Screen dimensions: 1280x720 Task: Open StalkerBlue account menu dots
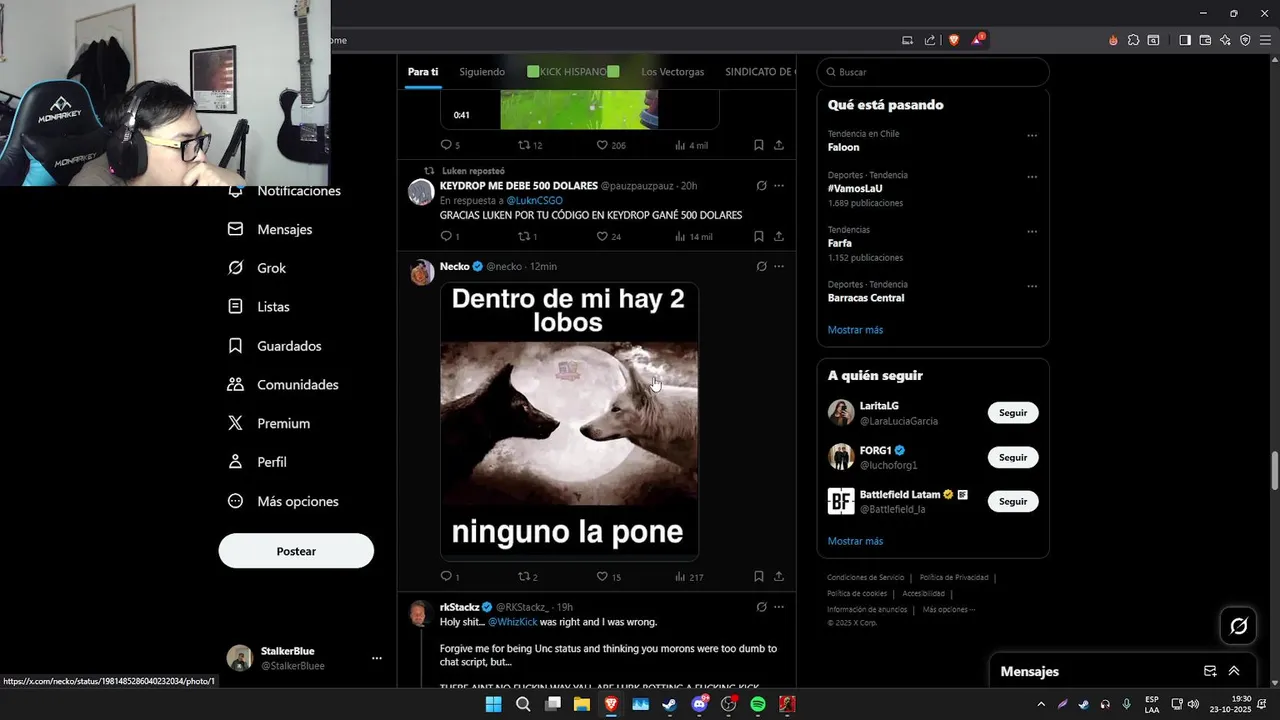377,658
